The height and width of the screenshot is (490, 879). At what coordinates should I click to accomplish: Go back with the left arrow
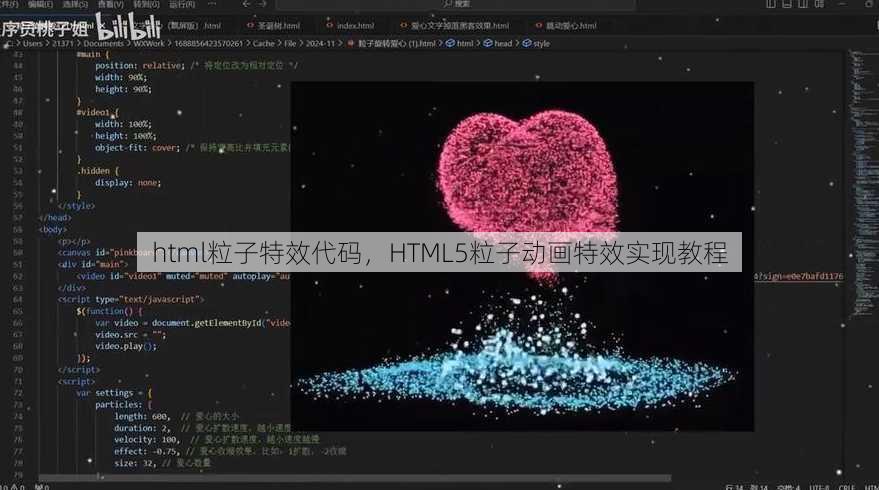point(246,4)
